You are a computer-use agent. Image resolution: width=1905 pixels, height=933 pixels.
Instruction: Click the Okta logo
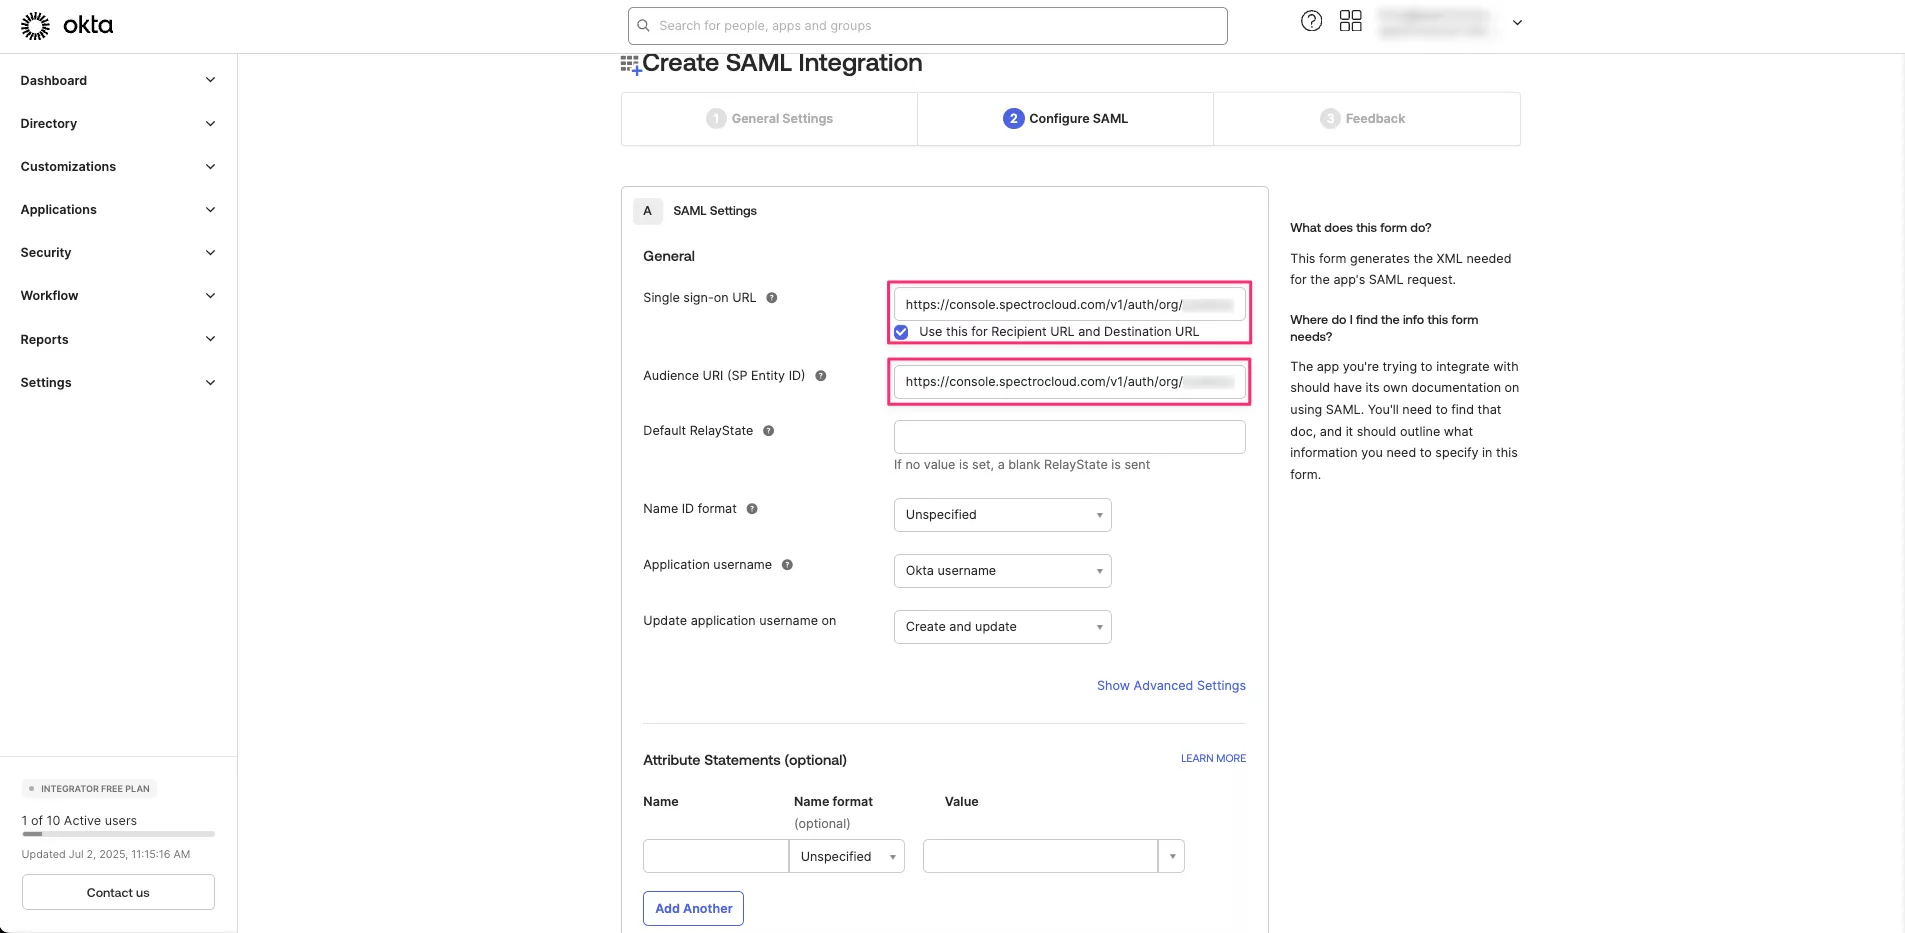tap(66, 25)
